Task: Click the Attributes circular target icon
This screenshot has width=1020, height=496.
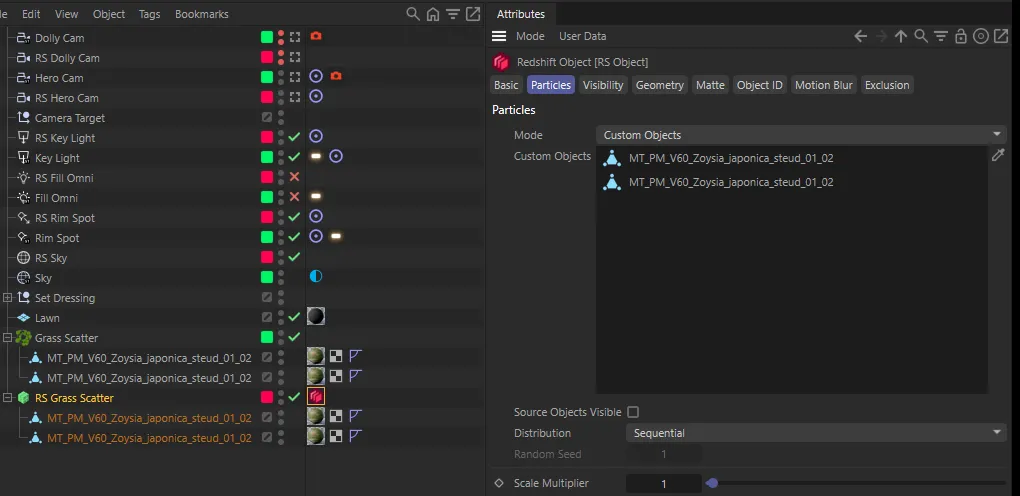Action: pyautogui.click(x=981, y=36)
